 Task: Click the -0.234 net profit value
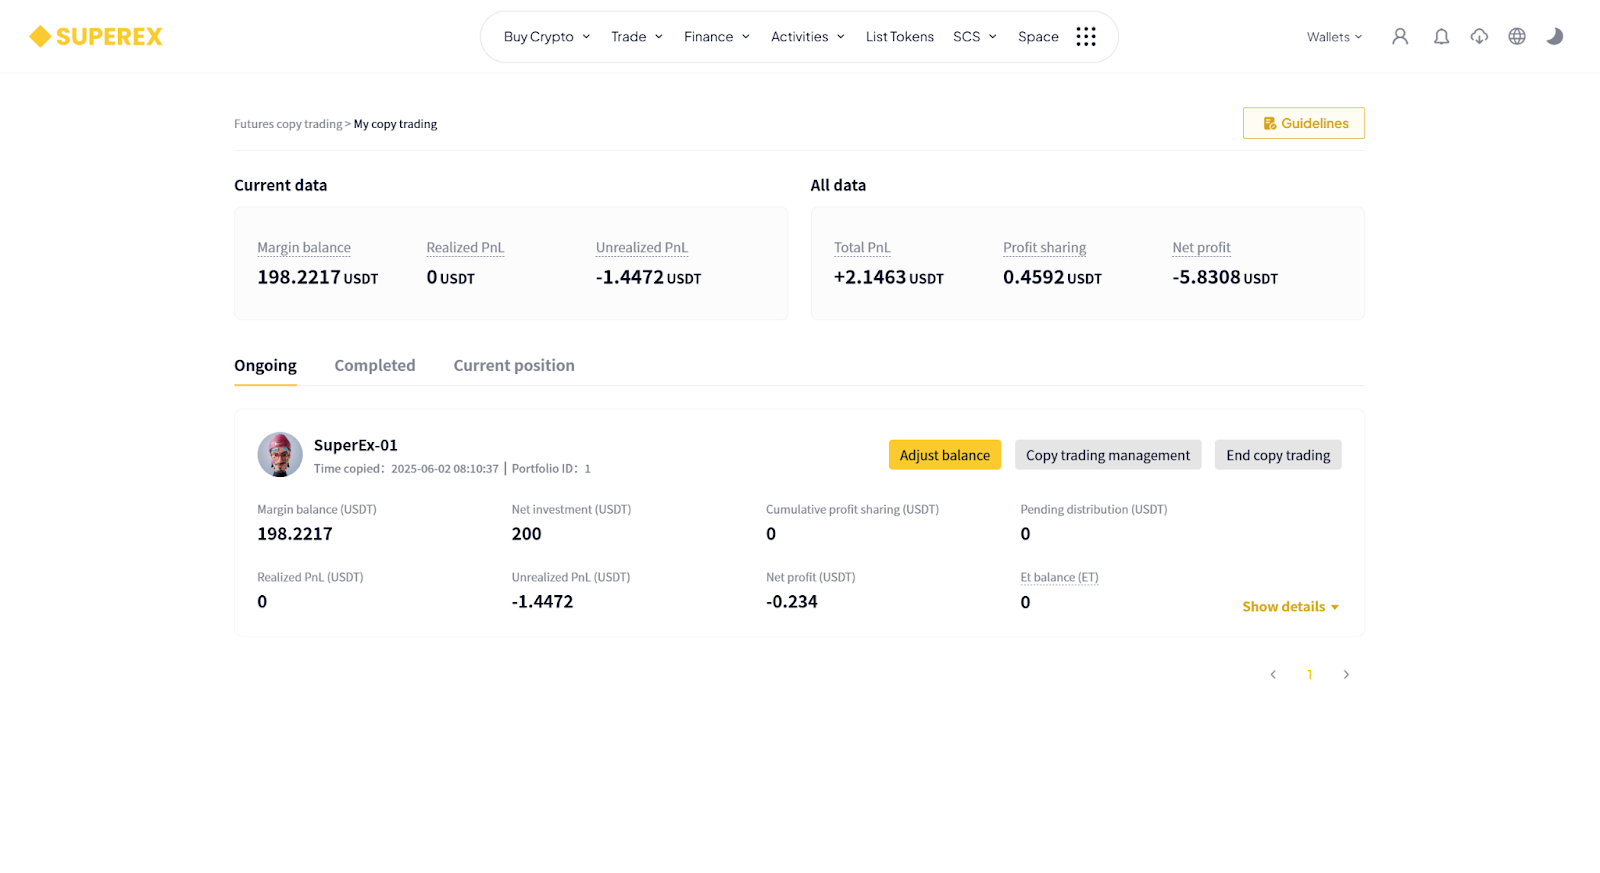pyautogui.click(x=792, y=602)
